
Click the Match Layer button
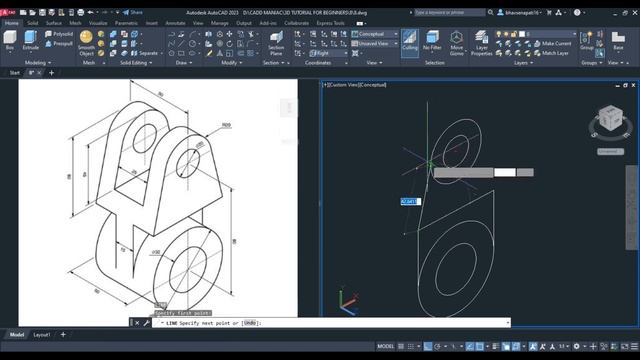point(551,53)
